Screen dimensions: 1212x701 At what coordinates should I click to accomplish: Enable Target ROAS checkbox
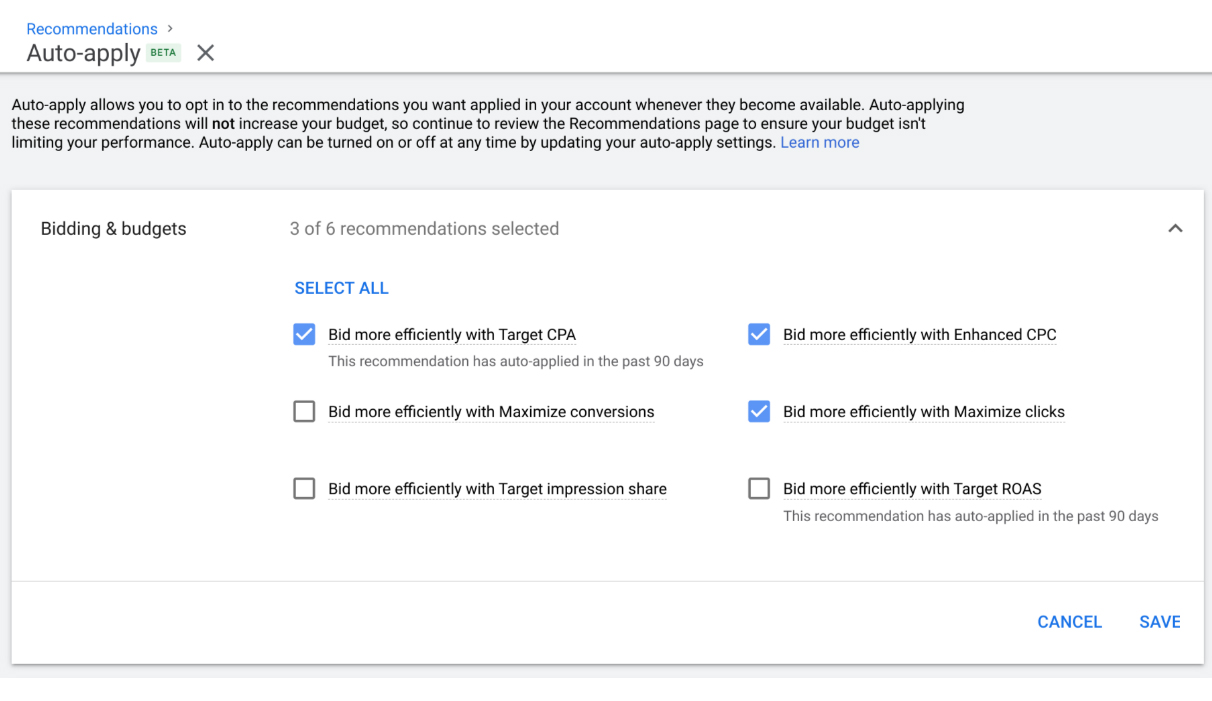point(759,489)
